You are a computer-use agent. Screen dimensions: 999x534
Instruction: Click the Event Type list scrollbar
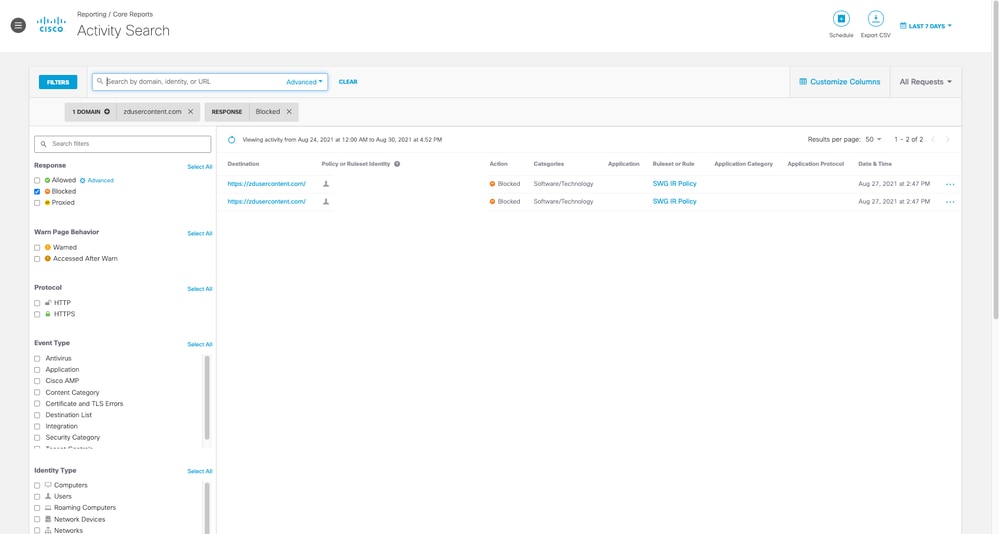[x=207, y=398]
